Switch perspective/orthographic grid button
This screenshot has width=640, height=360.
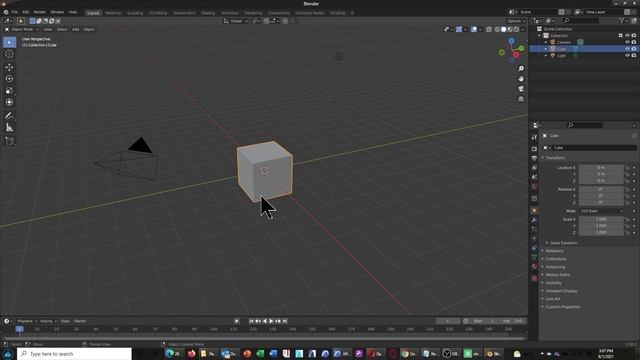click(x=521, y=99)
